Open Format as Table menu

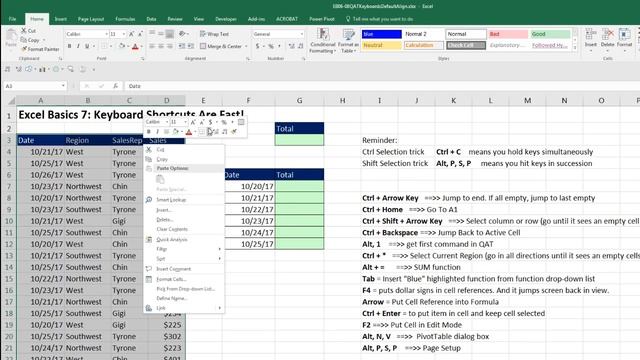coord(348,41)
